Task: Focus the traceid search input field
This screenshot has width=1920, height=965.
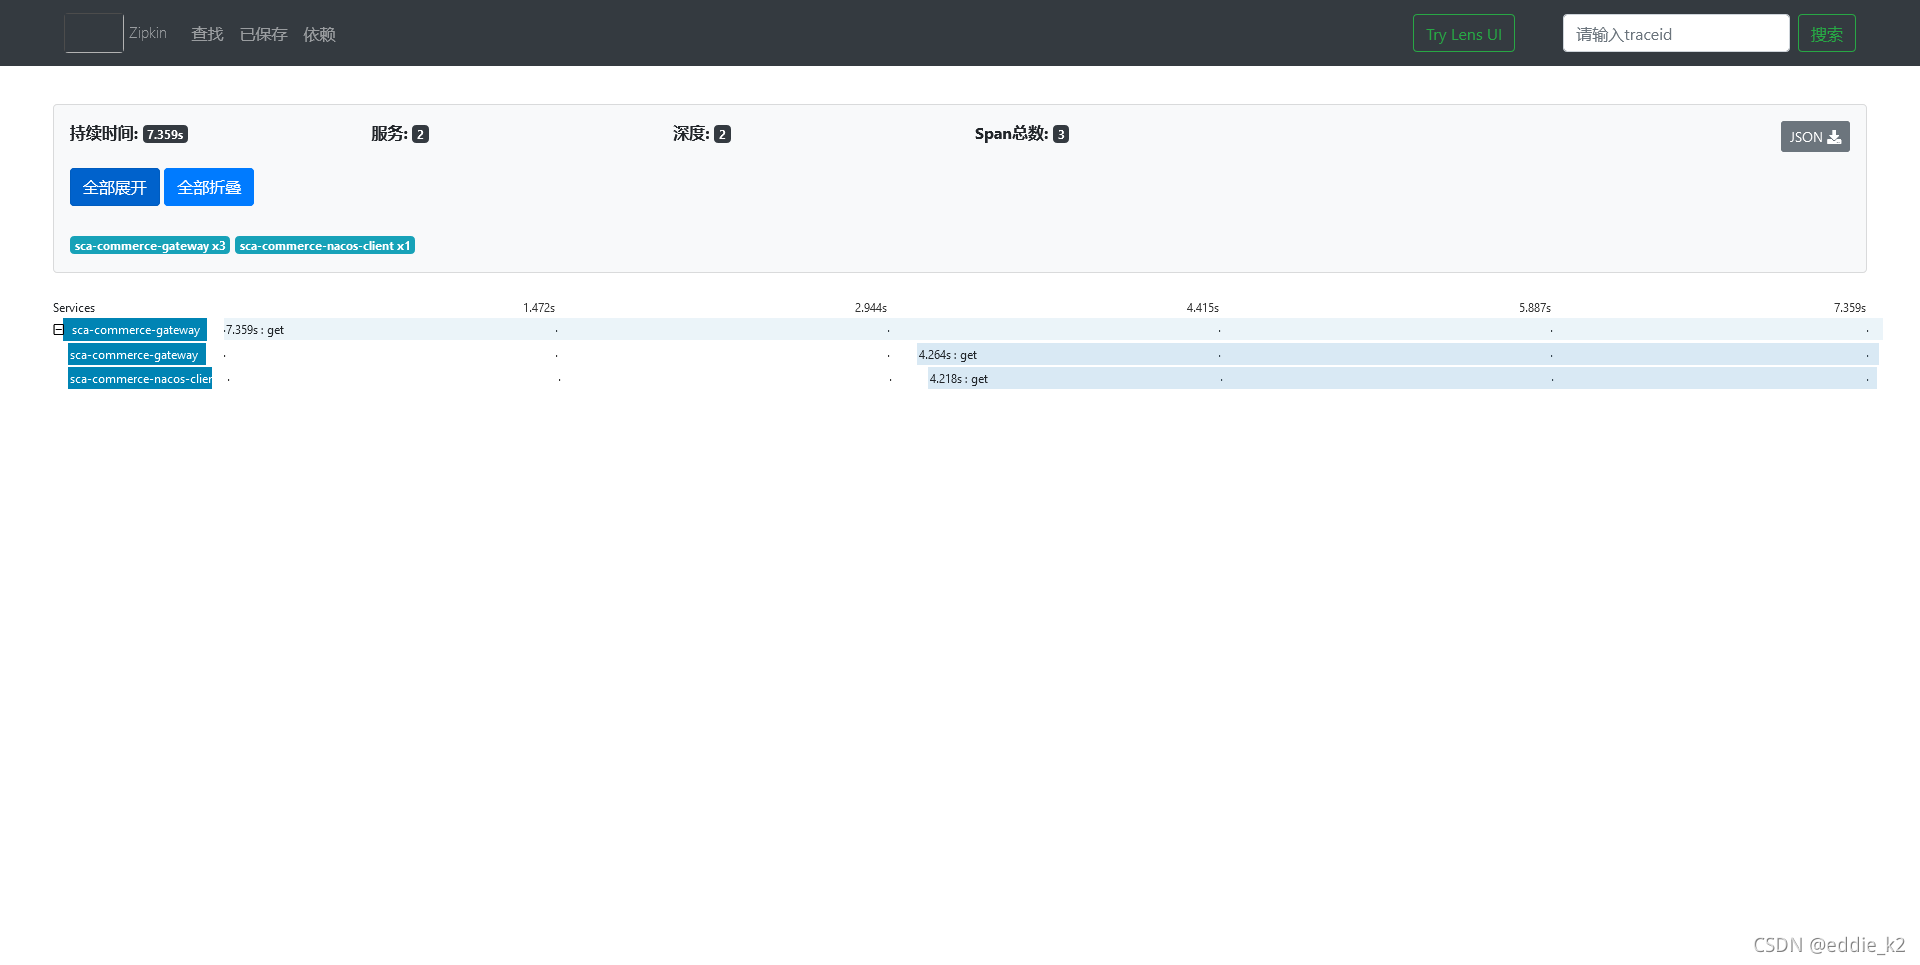Action: (1675, 33)
